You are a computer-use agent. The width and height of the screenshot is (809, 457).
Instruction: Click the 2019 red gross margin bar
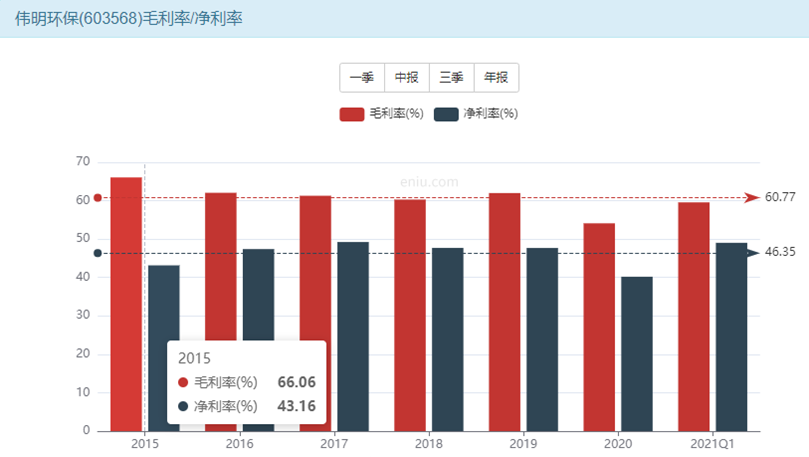505,312
